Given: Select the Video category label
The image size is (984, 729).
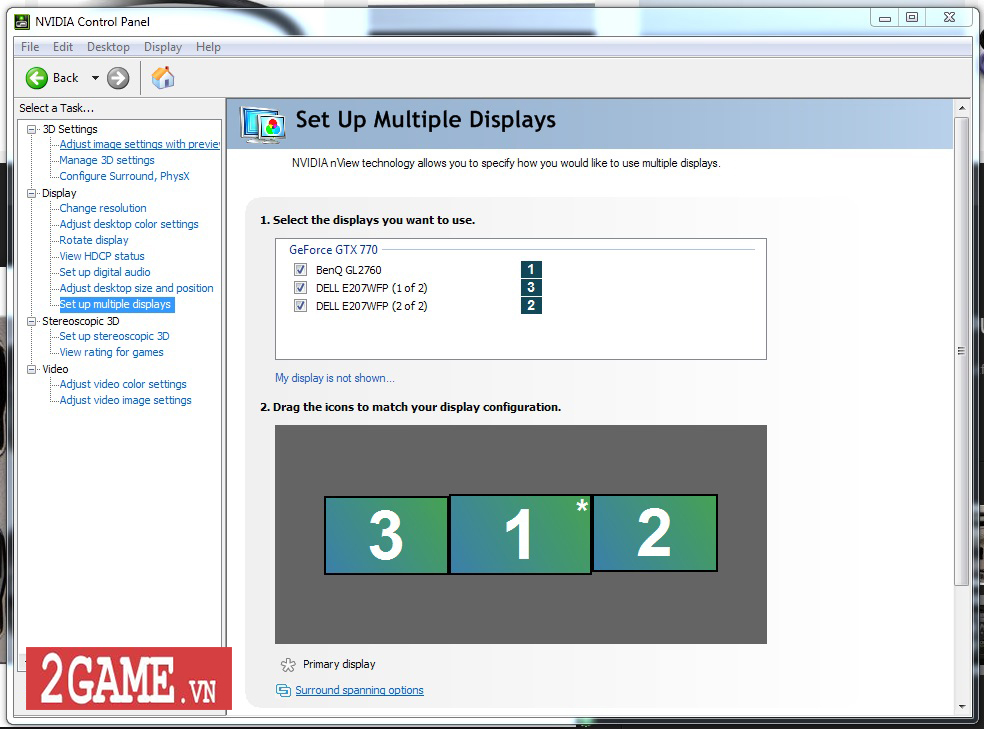Looking at the screenshot, I should pos(55,370).
